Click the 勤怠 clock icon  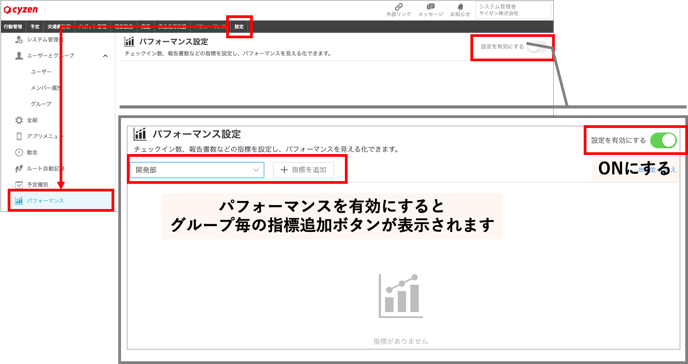tap(19, 153)
